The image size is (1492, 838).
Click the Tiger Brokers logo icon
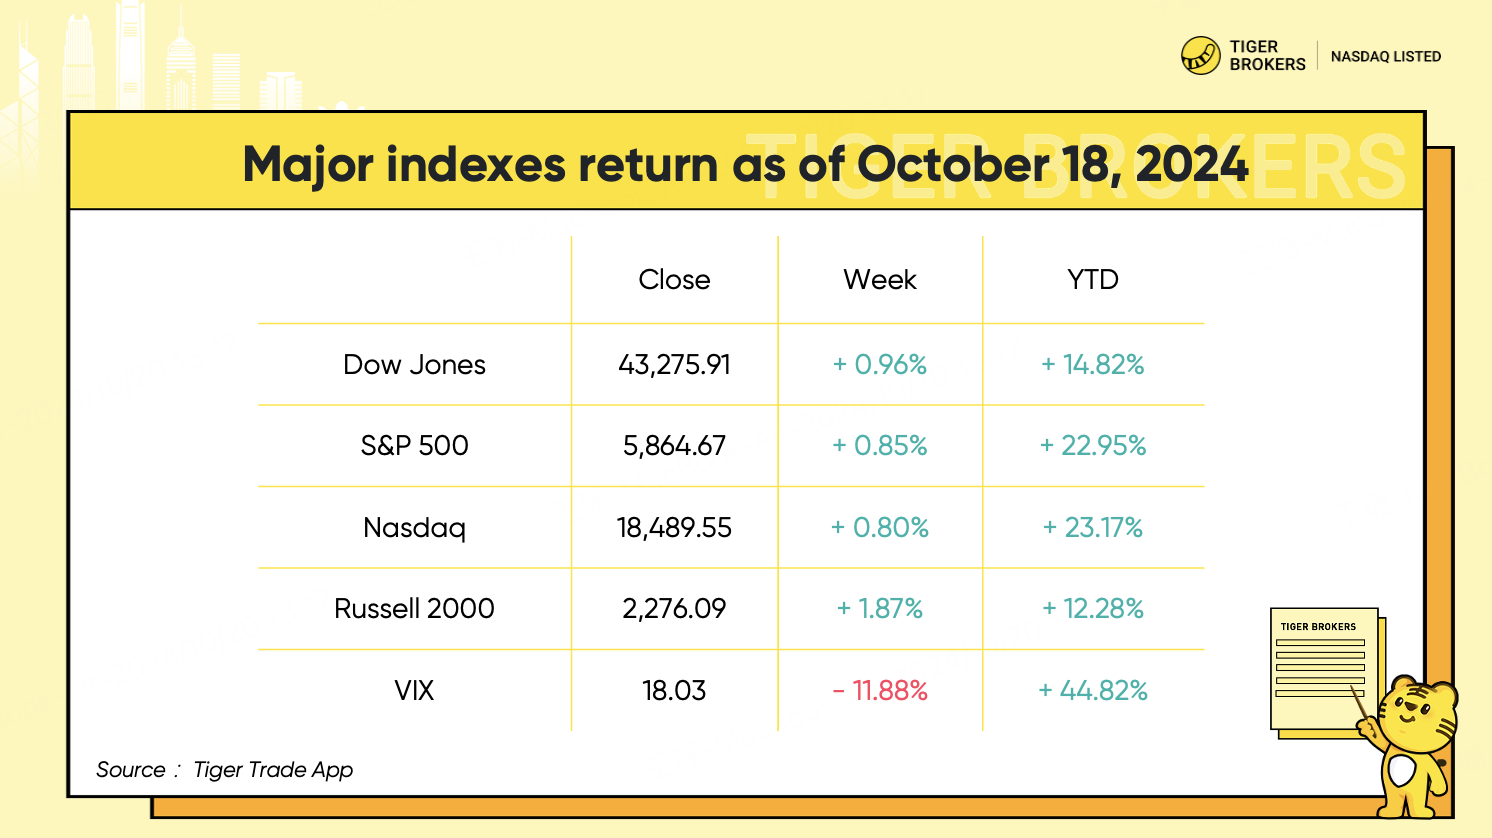(x=1200, y=56)
